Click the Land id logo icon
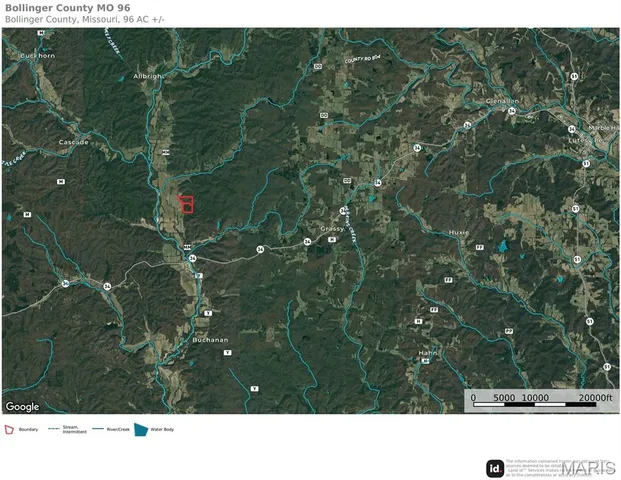Image resolution: width=621 pixels, height=480 pixels. click(x=495, y=469)
